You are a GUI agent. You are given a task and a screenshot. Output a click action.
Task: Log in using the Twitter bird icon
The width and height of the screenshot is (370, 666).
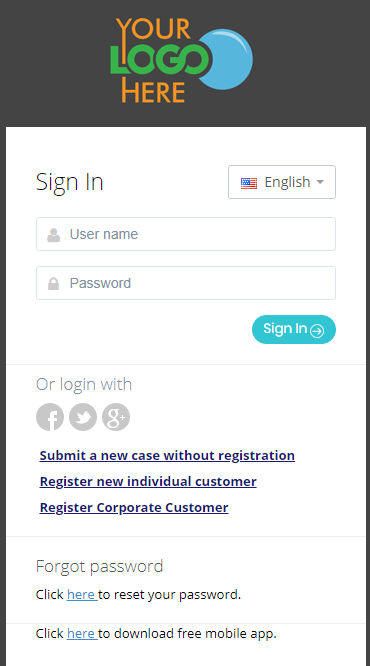click(83, 417)
